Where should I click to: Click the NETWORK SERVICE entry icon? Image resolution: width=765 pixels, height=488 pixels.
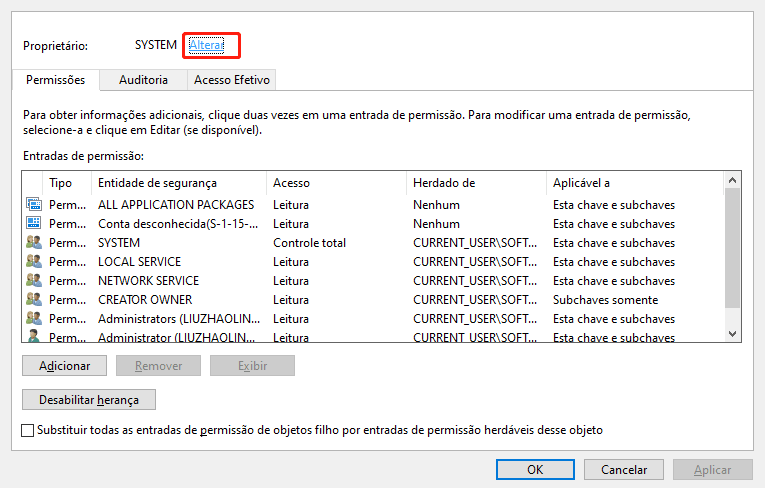pyautogui.click(x=34, y=281)
